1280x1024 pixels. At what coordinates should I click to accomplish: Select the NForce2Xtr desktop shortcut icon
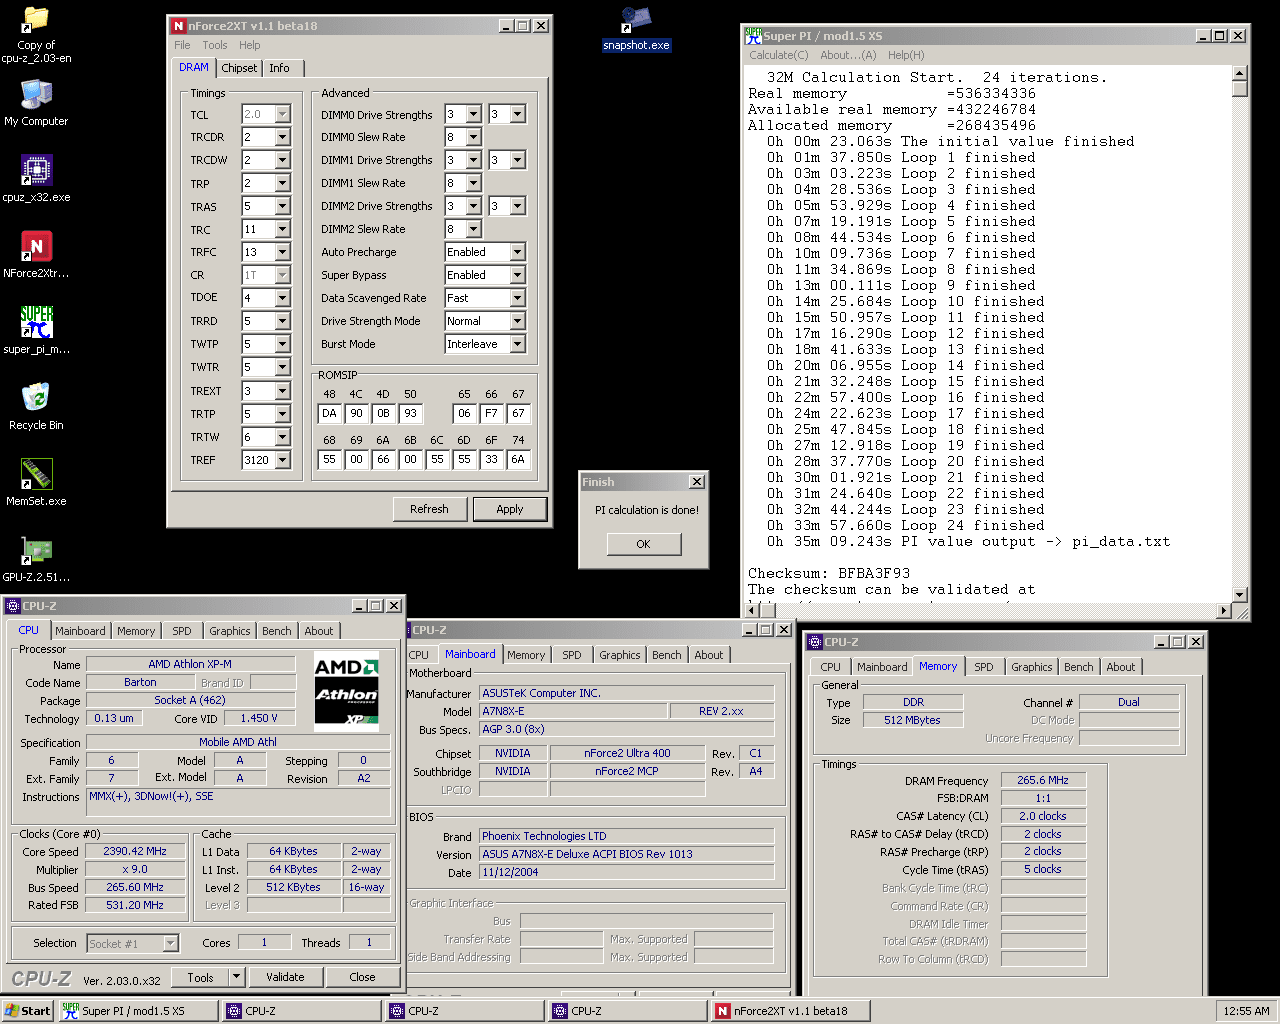[36, 247]
